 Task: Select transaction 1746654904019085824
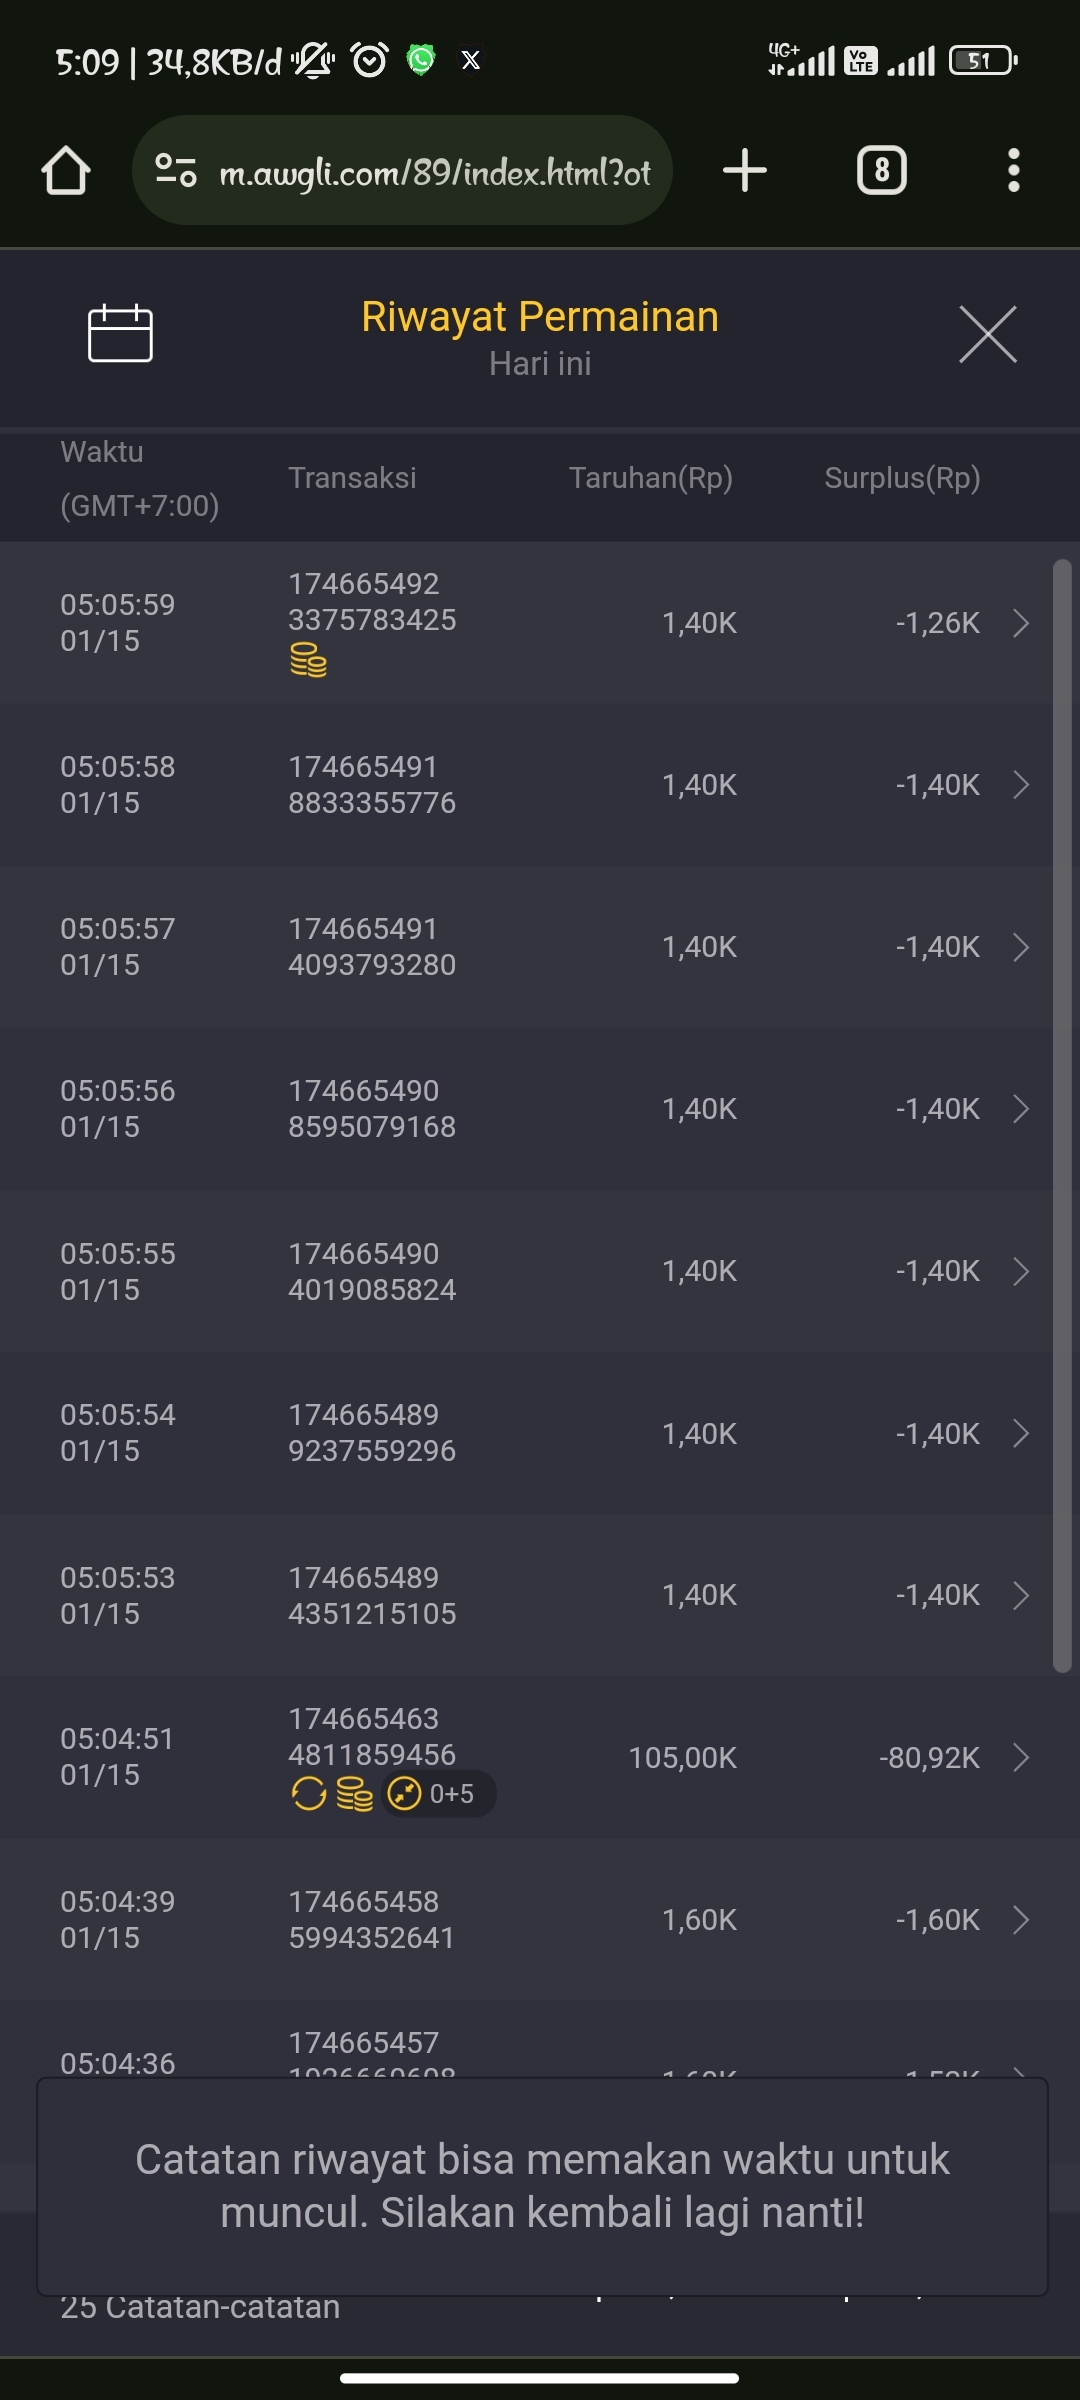point(372,1271)
